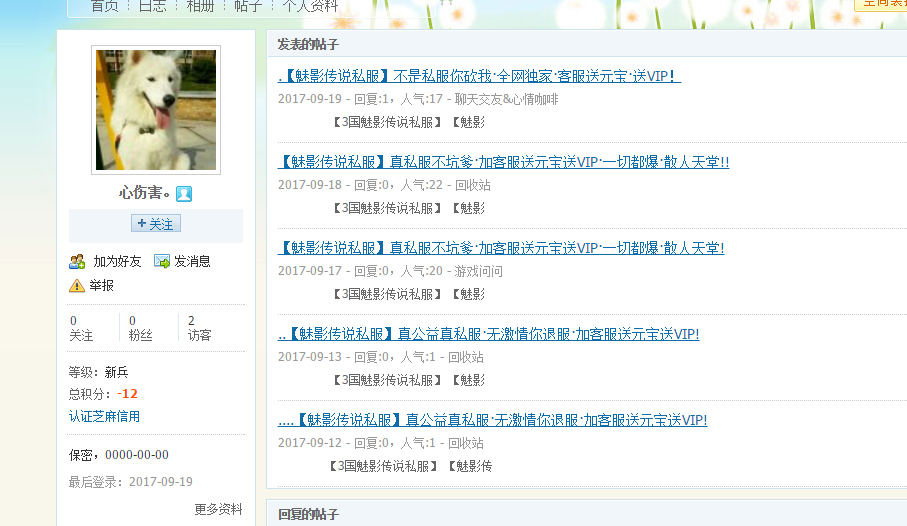Open post ending with 散人天堂!! from 2017-09-18
The image size is (907, 526).
[503, 162]
